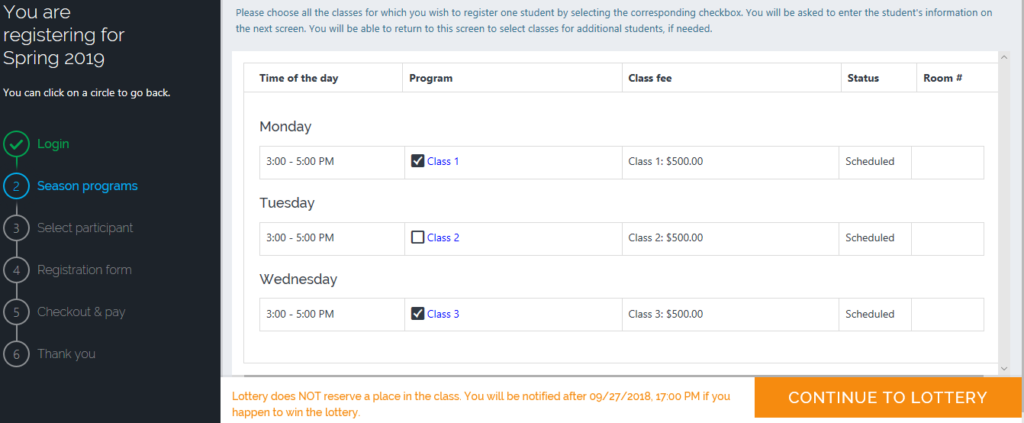
Task: Click the Program column header
Action: pyautogui.click(x=431, y=78)
